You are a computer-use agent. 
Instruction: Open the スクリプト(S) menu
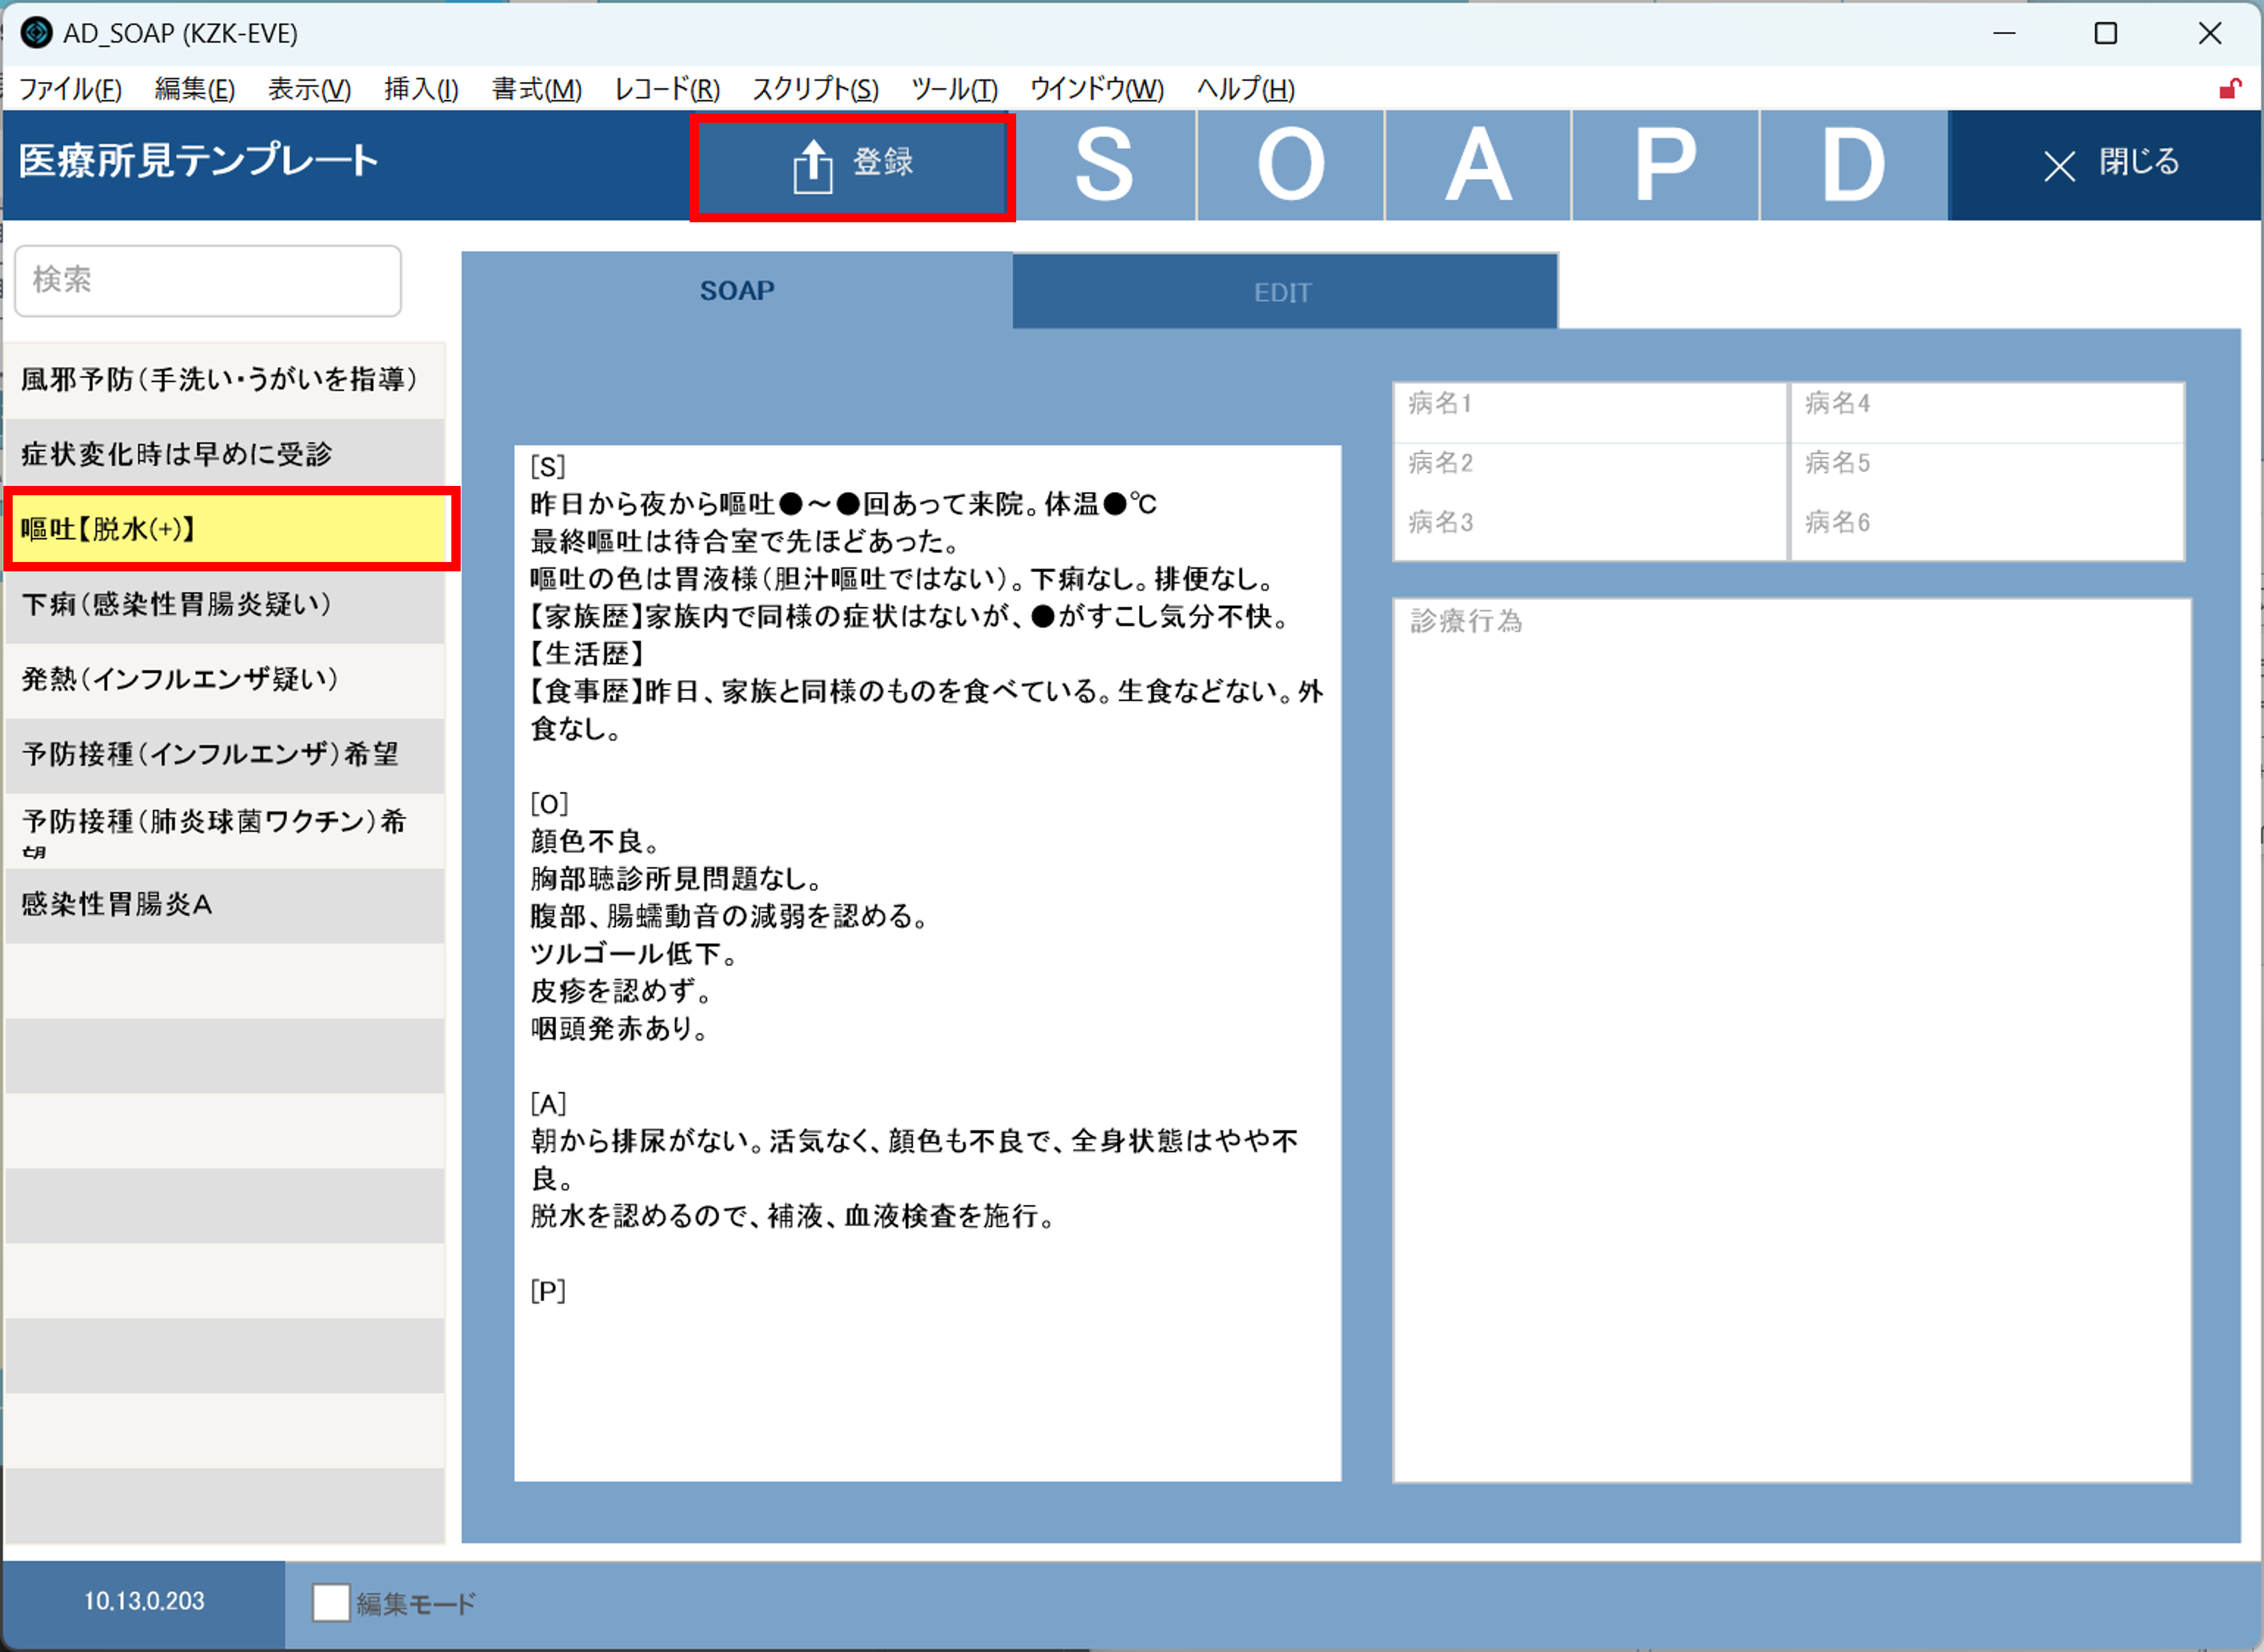tap(815, 89)
